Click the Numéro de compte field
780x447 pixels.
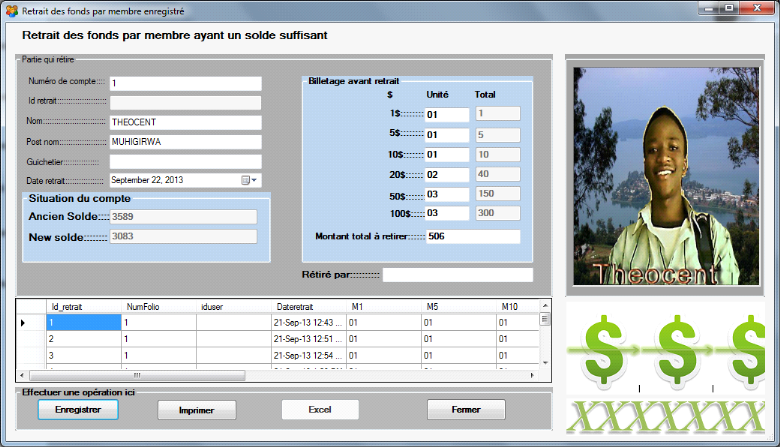click(185, 83)
